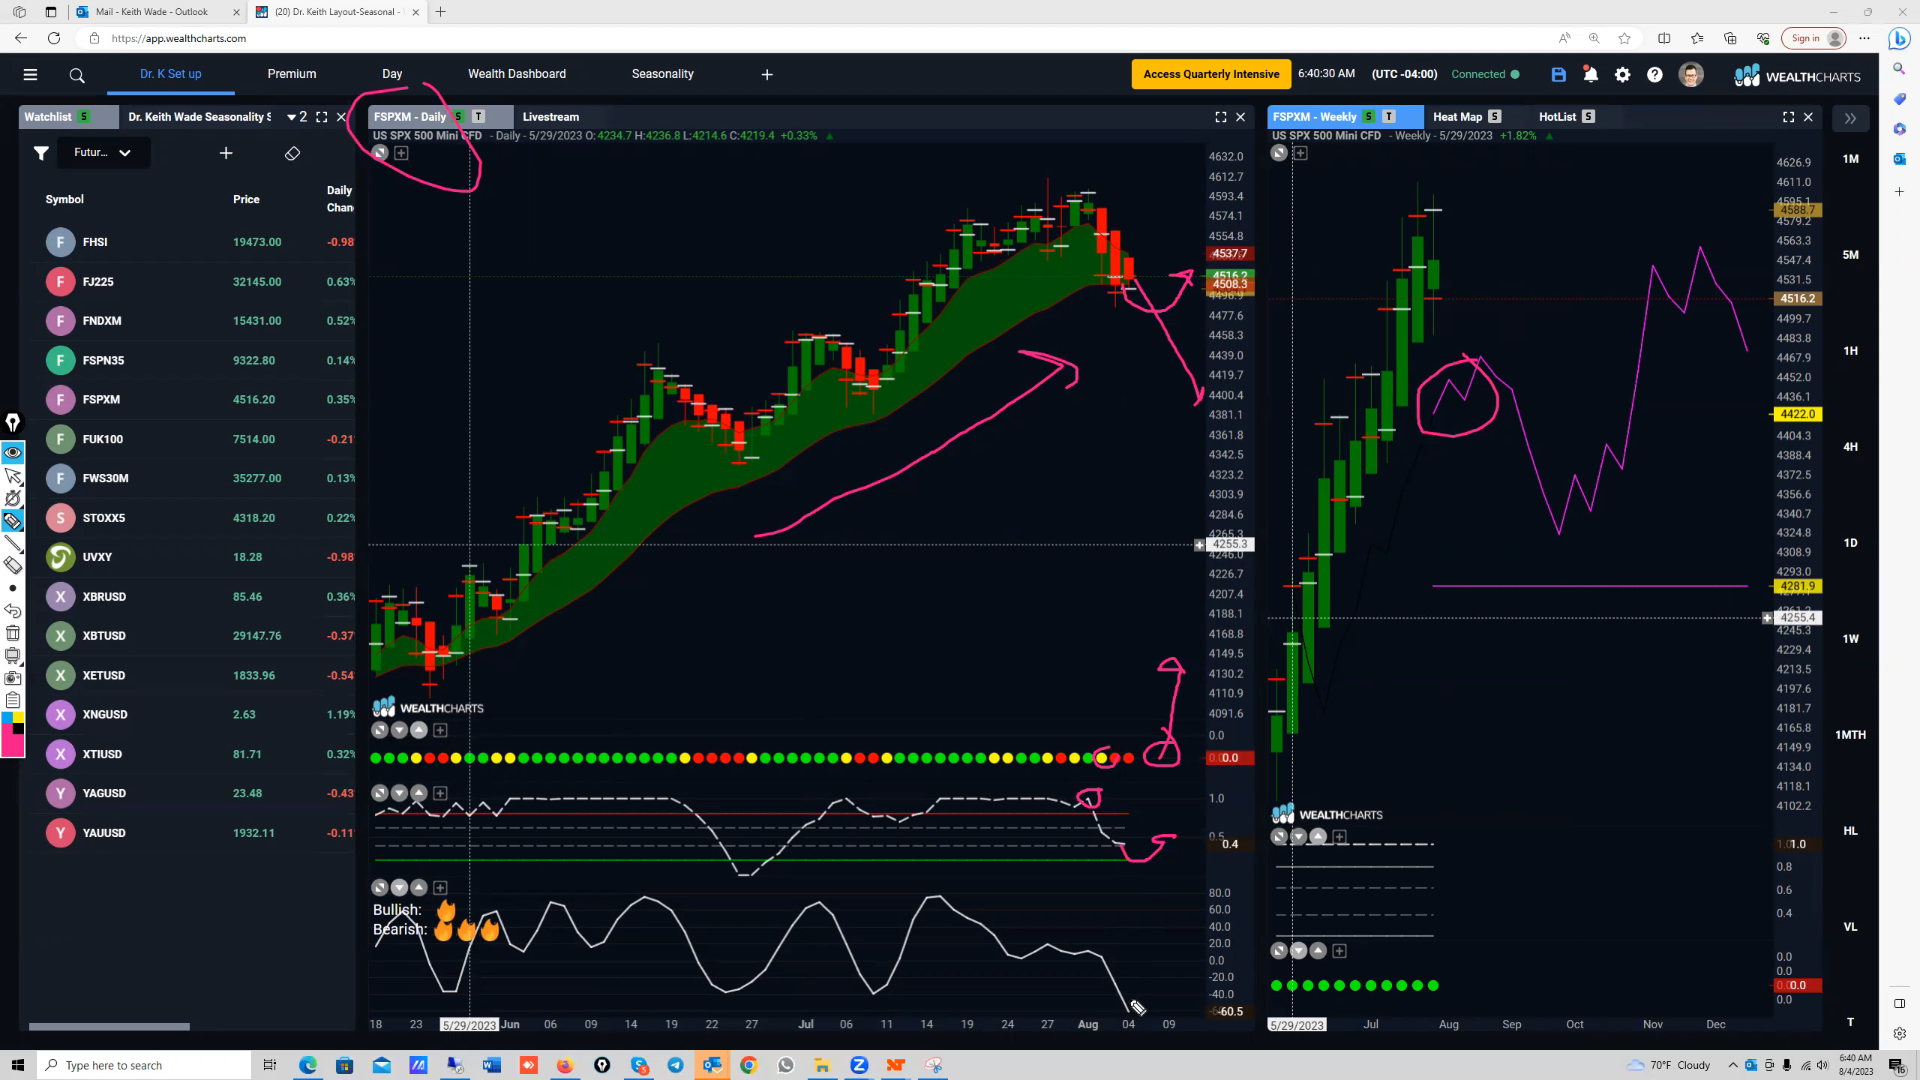
Task: Select the line drawing tool
Action: coord(13,542)
